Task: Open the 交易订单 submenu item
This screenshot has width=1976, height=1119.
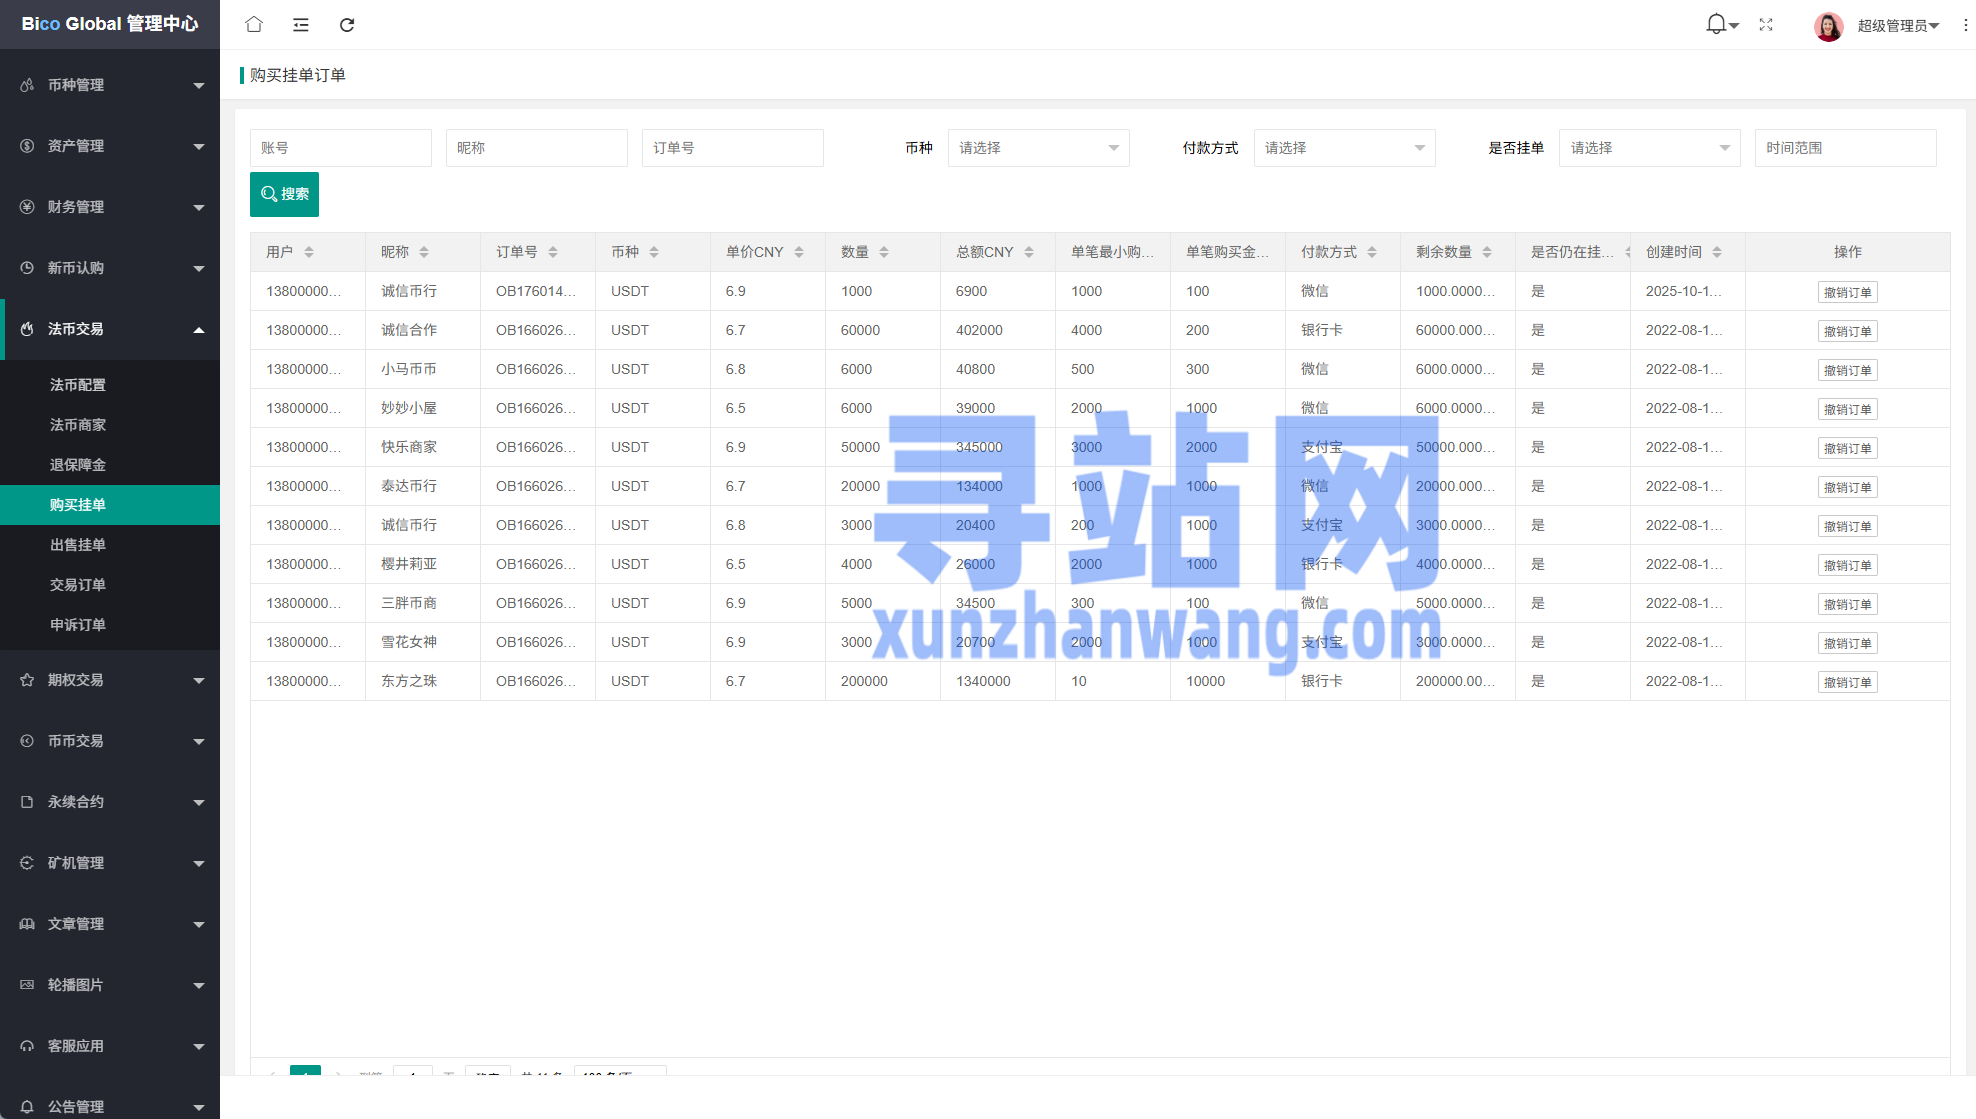Action: click(78, 585)
